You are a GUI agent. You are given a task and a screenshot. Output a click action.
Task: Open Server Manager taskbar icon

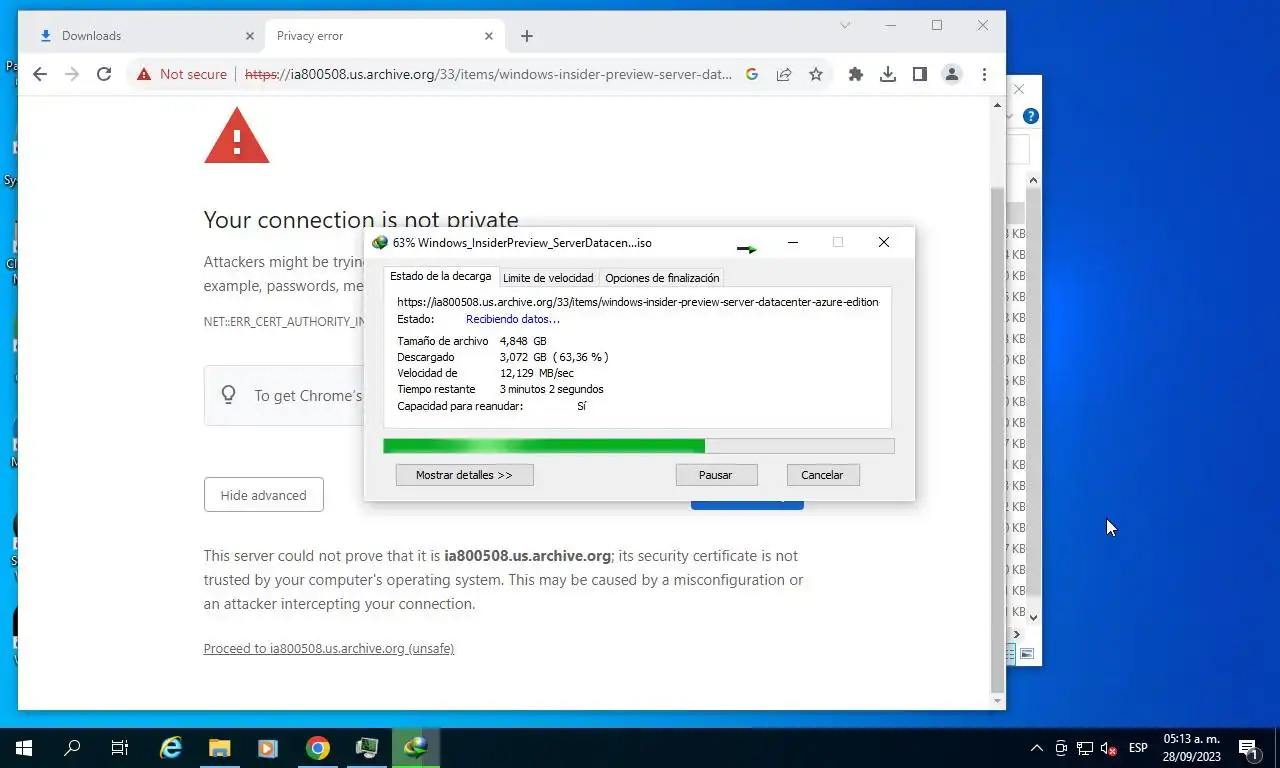[x=366, y=748]
